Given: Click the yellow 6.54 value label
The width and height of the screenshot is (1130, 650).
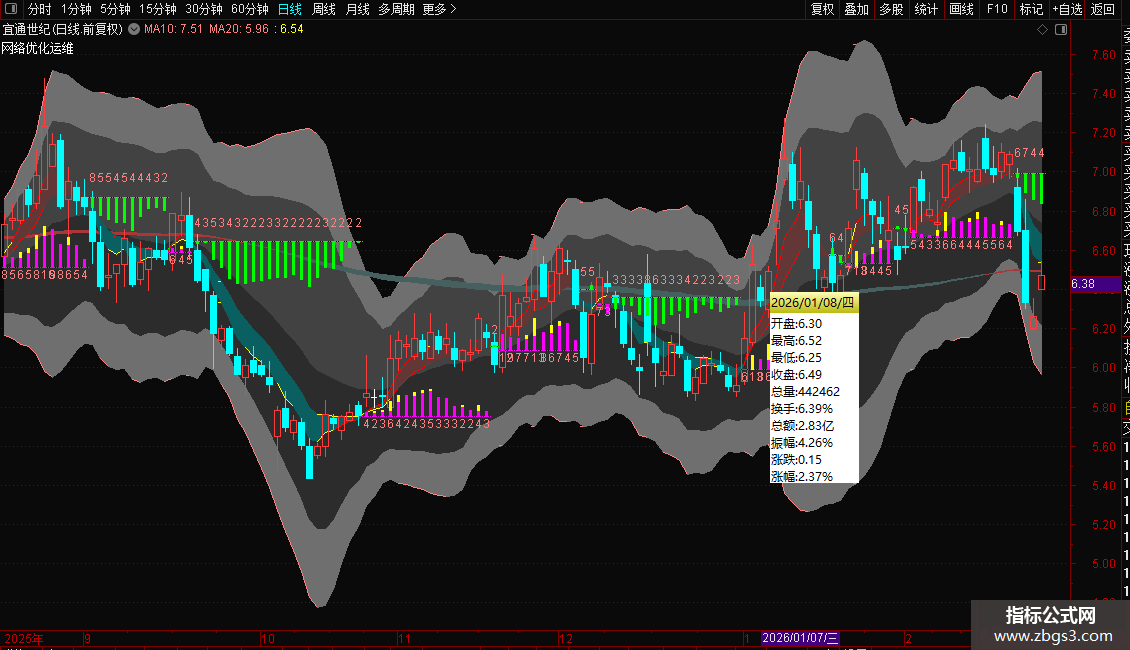Looking at the screenshot, I should pos(292,29).
